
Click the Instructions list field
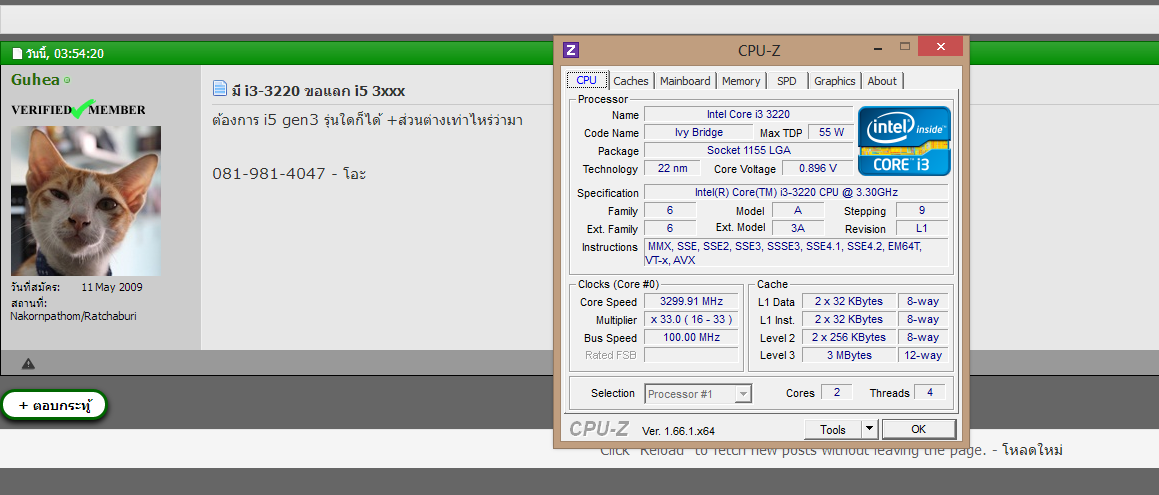pyautogui.click(x=796, y=253)
